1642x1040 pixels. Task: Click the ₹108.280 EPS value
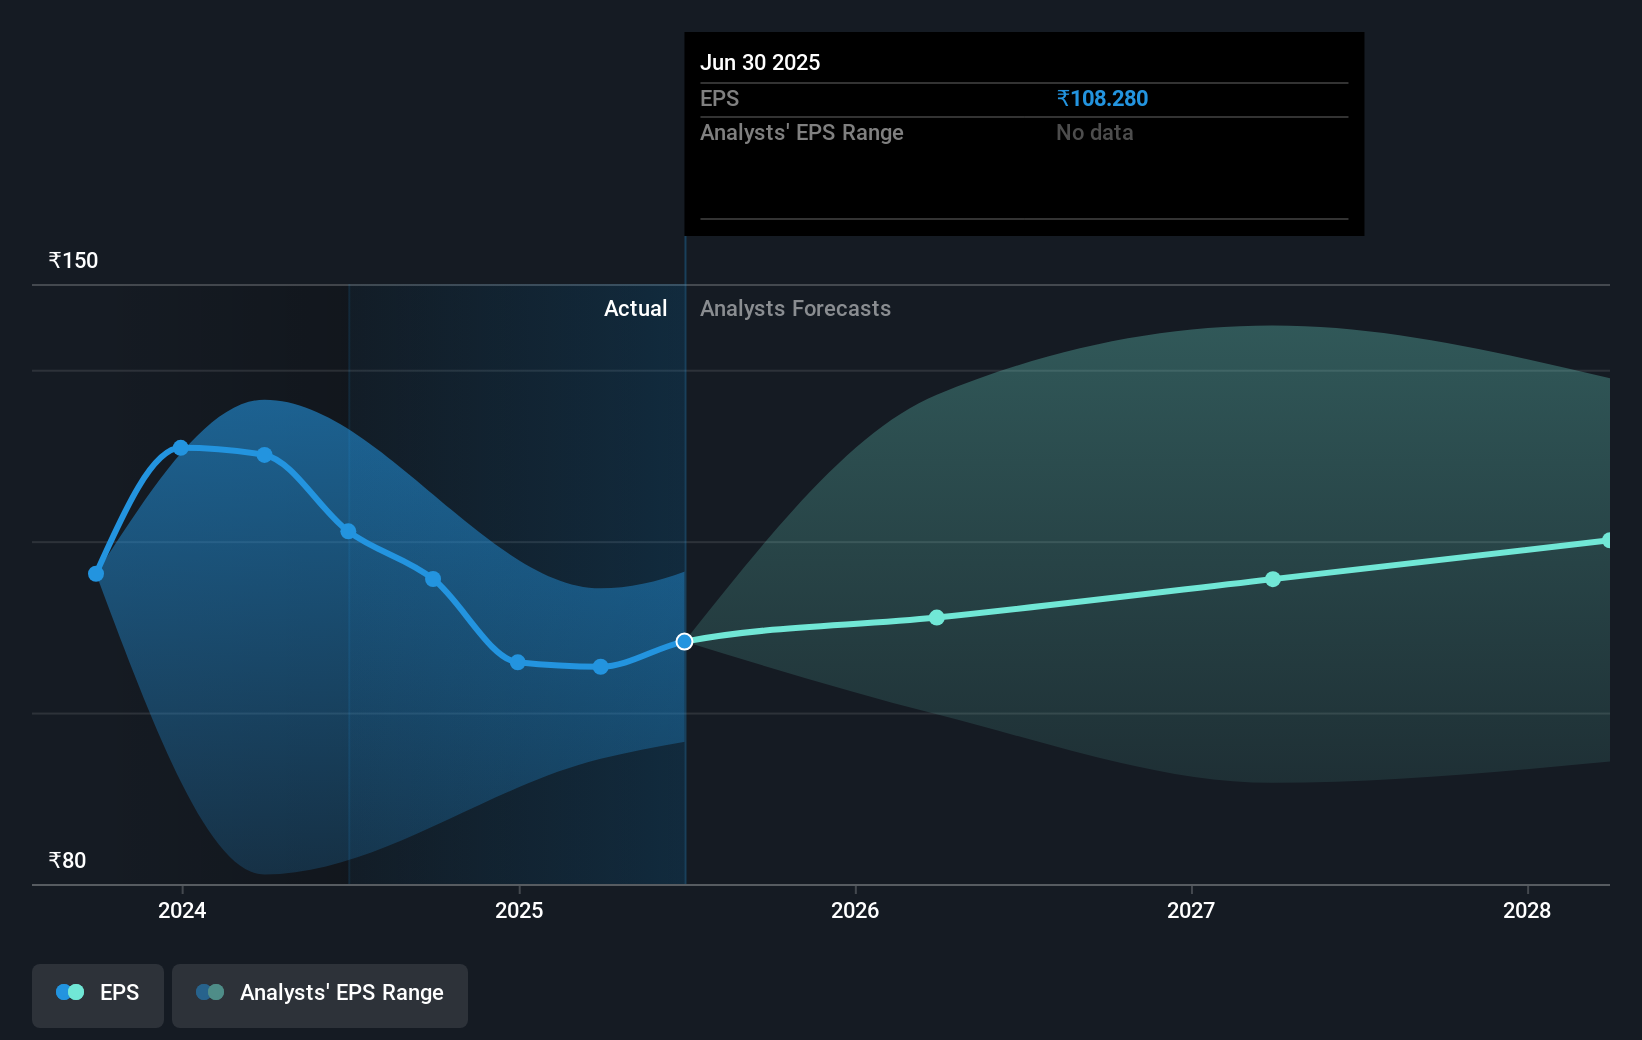1102,98
